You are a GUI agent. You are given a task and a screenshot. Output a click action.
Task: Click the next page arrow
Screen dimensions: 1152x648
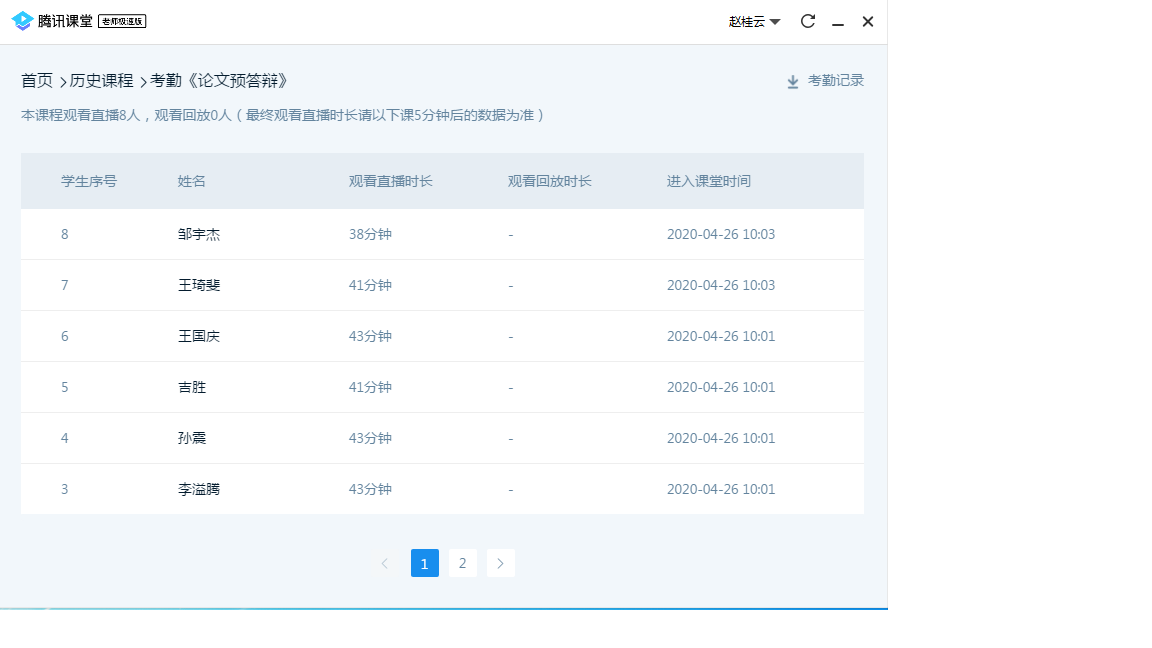pos(500,563)
